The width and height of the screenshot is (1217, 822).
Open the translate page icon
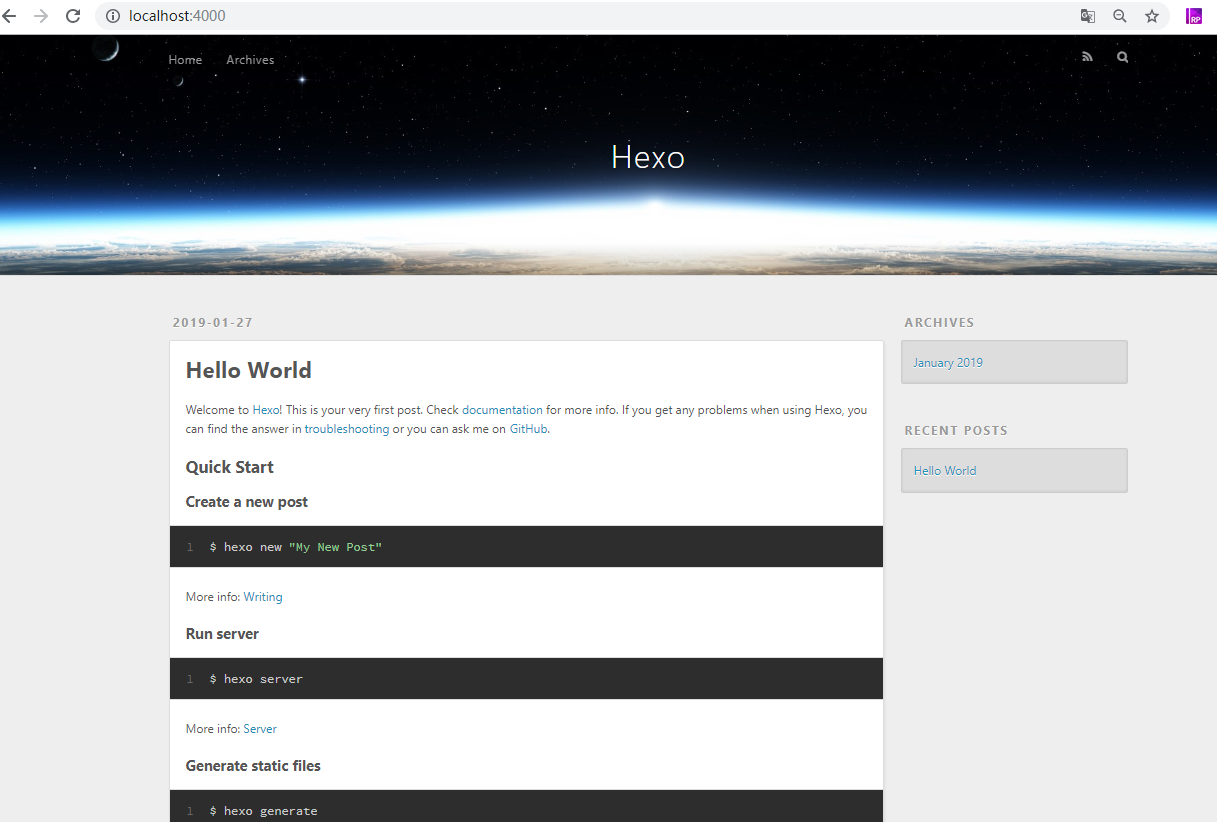pos(1088,16)
